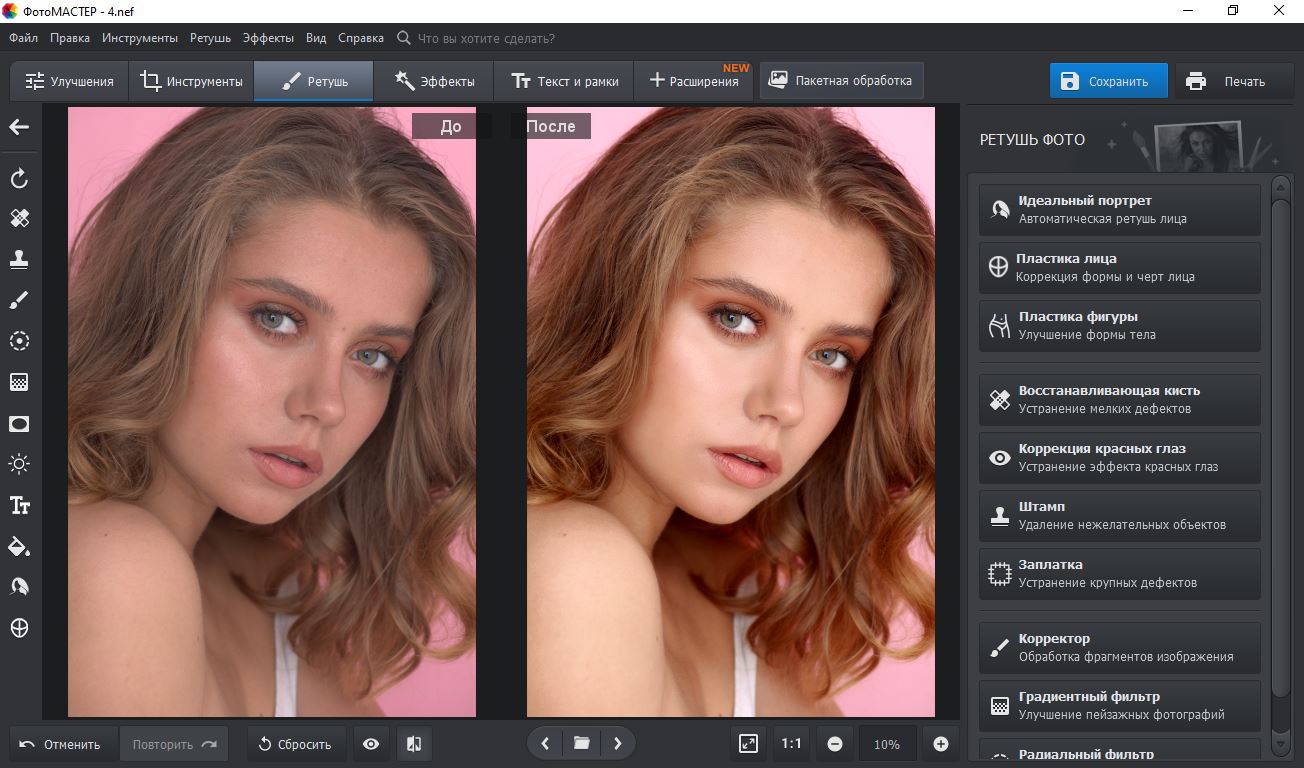Pick the stamp tool icon in sidebar
The width and height of the screenshot is (1304, 768).
coord(19,259)
